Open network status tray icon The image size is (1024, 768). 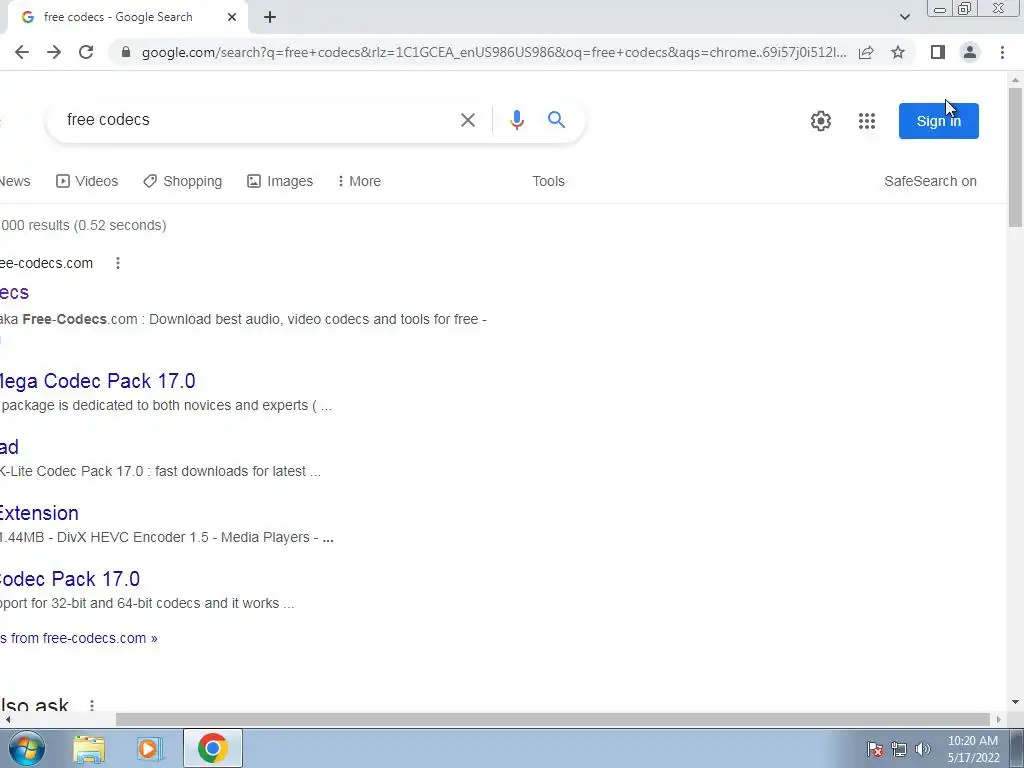click(x=899, y=749)
